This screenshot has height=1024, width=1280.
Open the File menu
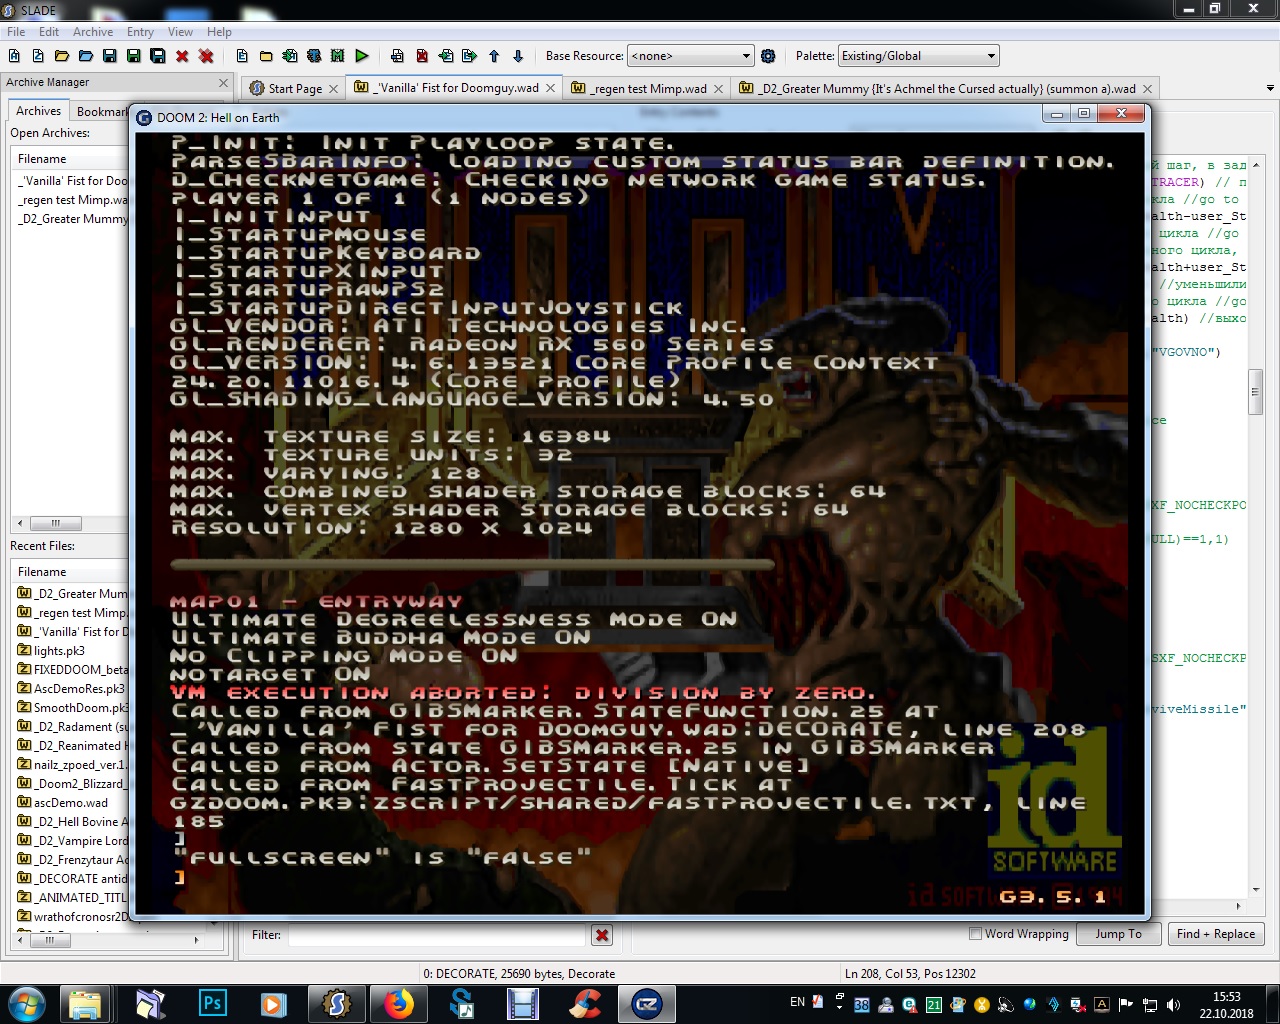[16, 32]
